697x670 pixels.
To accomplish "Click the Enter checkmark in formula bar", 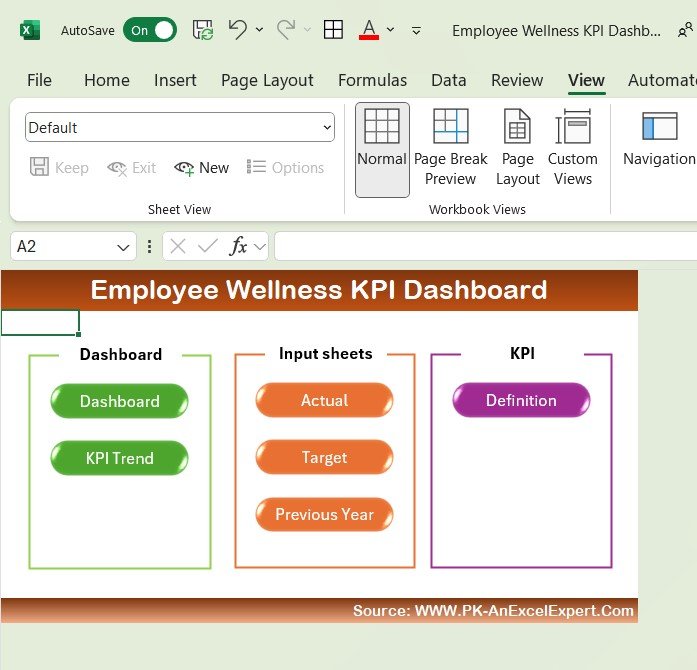I will [208, 245].
